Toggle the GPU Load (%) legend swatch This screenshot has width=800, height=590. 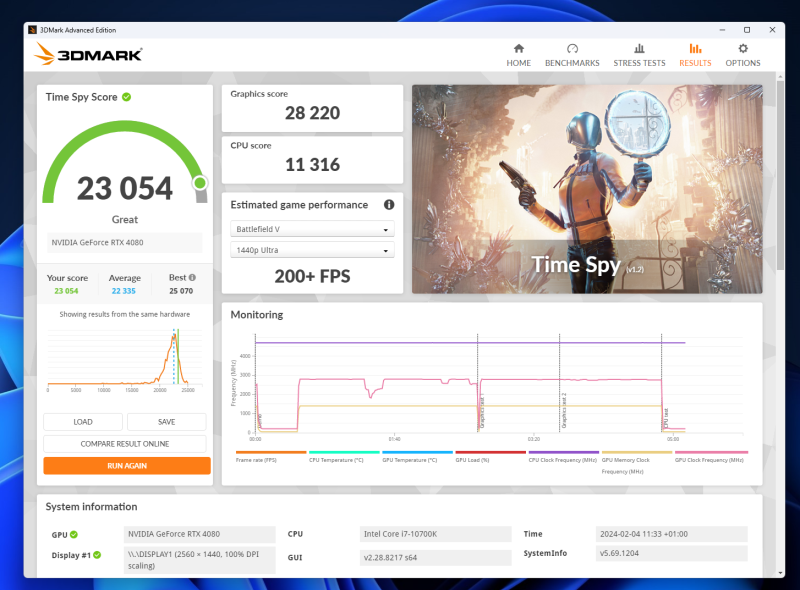click(490, 452)
